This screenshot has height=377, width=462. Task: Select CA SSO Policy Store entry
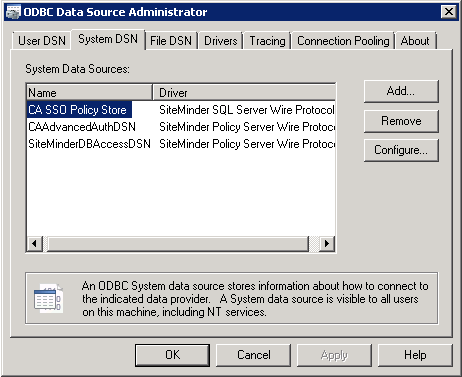click(x=79, y=110)
